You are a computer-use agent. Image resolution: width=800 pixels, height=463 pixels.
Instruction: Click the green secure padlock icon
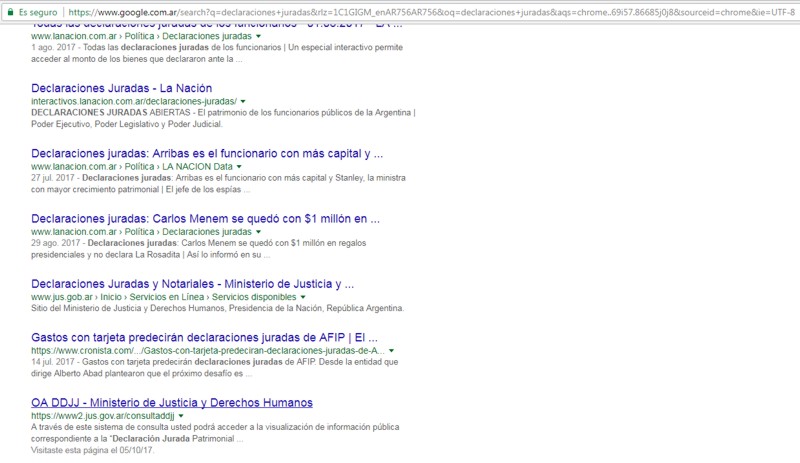click(x=10, y=12)
